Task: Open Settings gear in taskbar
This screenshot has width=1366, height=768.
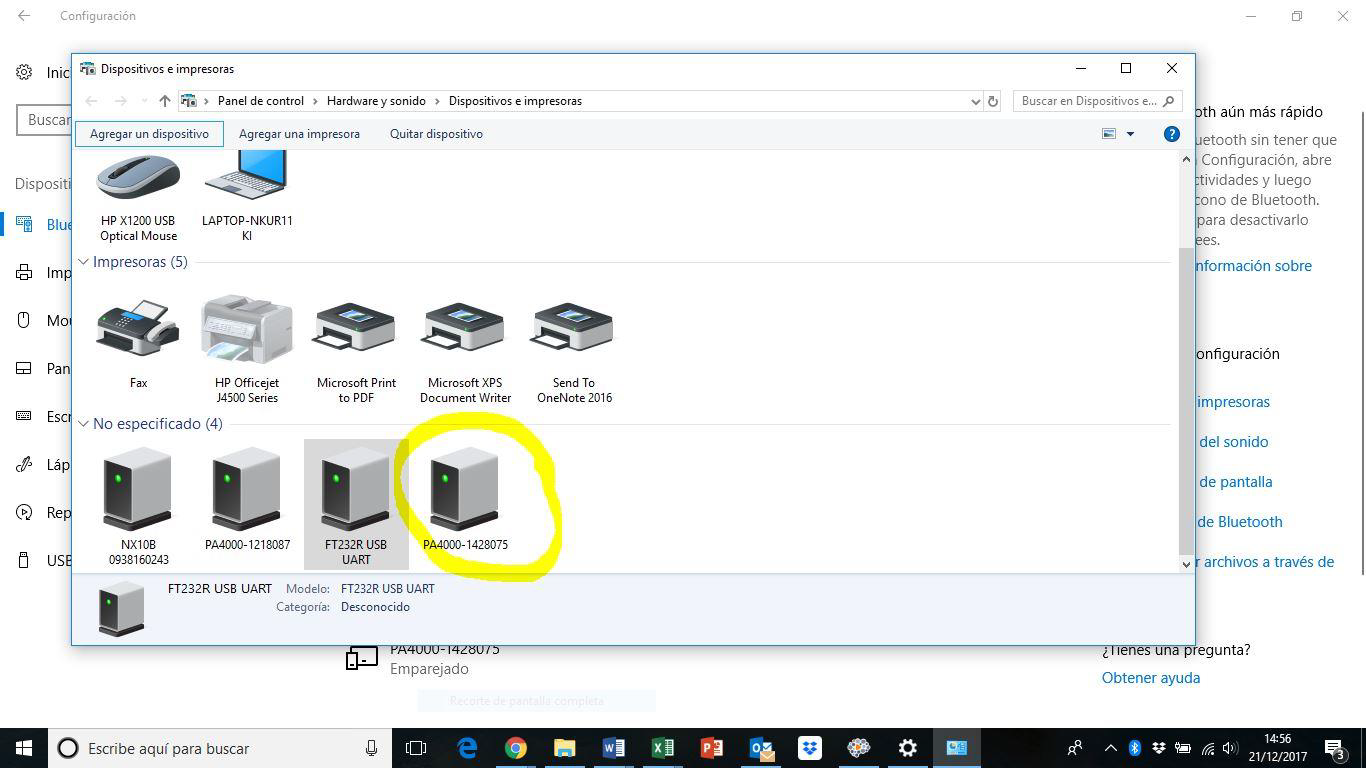Action: (908, 748)
